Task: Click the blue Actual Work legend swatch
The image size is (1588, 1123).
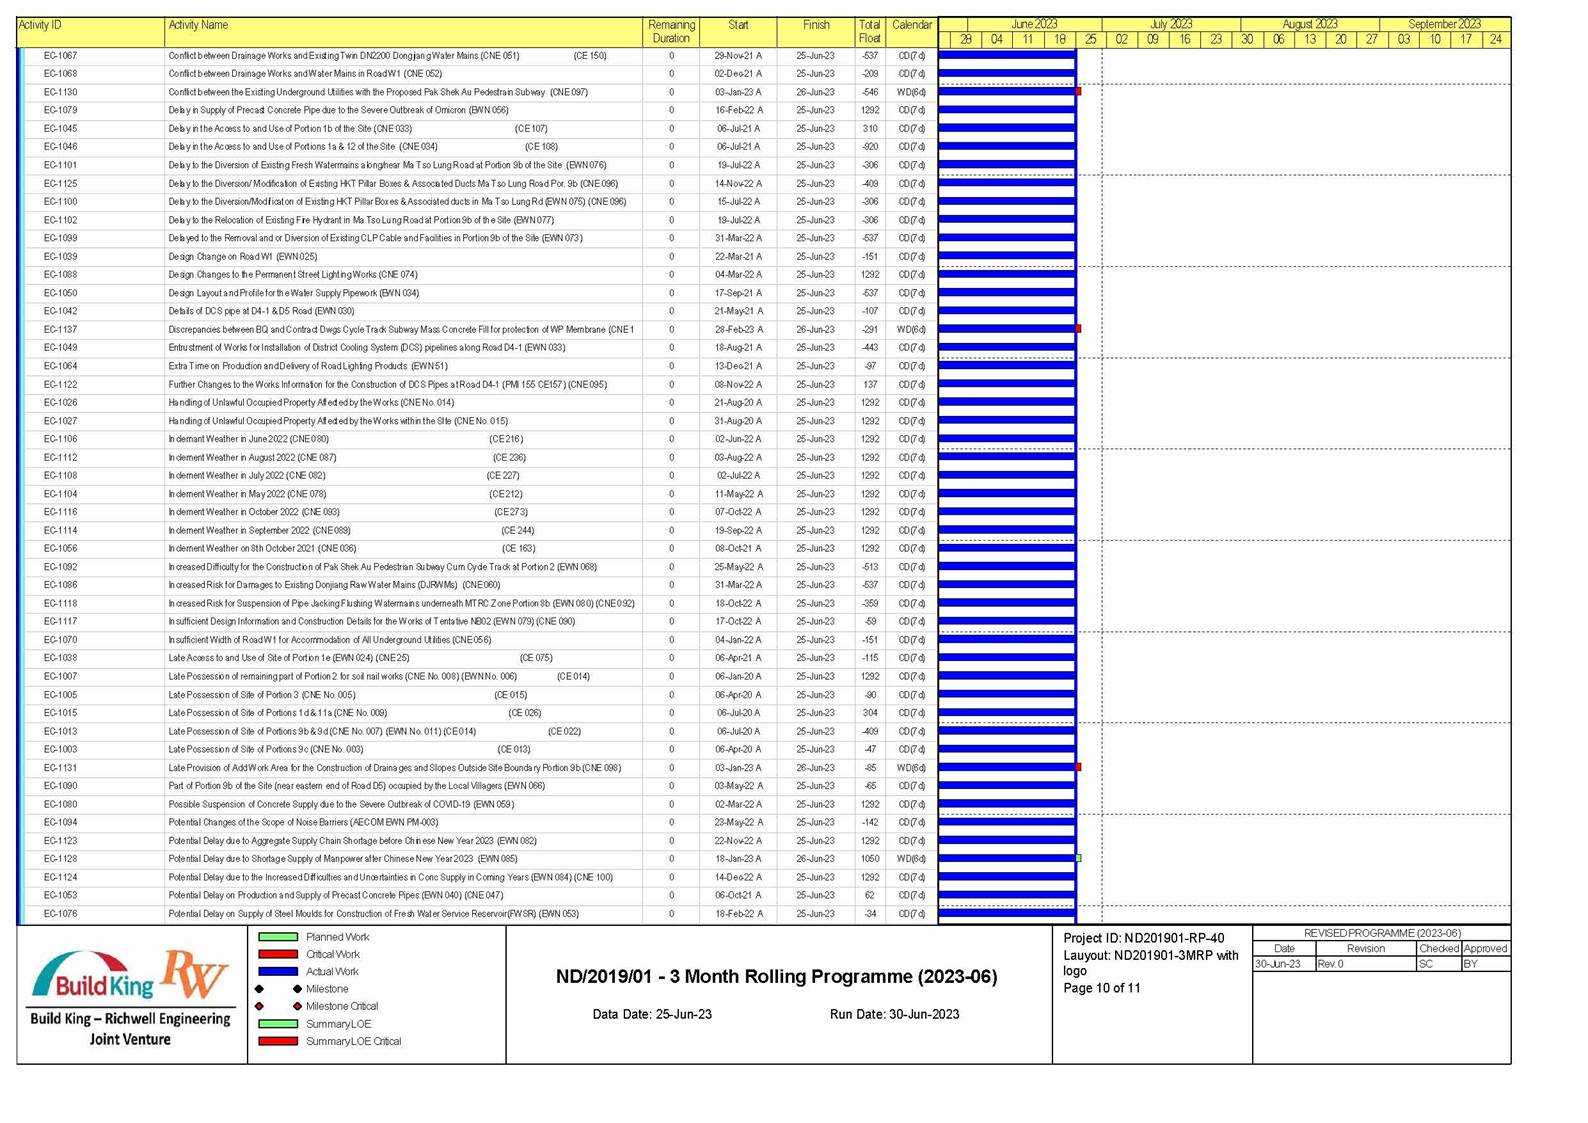Action: point(278,971)
